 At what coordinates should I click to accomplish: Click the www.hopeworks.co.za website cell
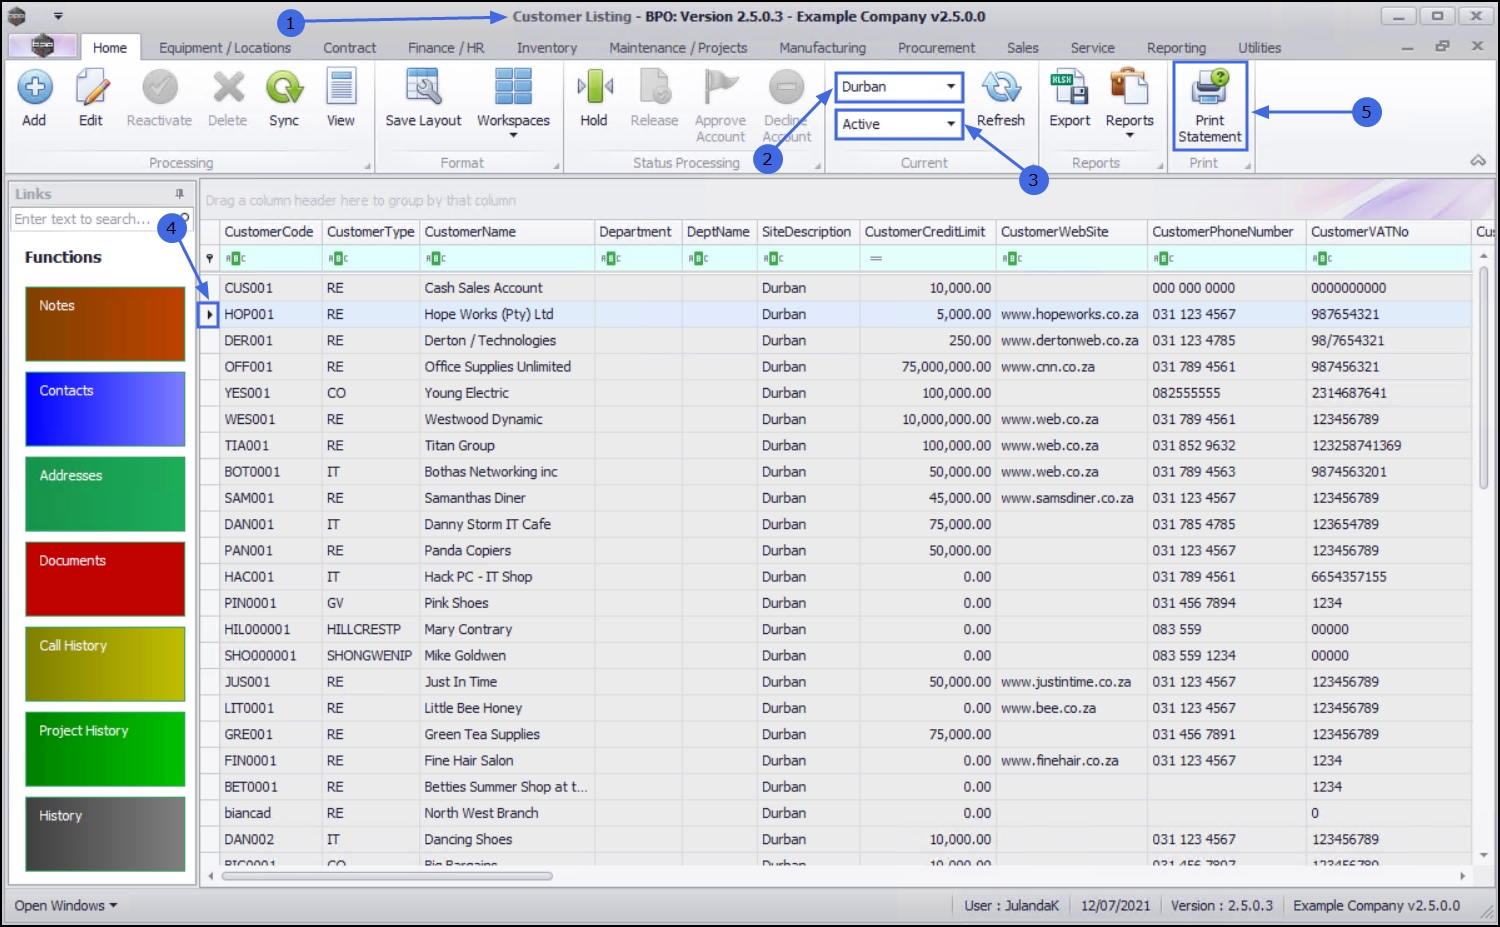click(1070, 314)
